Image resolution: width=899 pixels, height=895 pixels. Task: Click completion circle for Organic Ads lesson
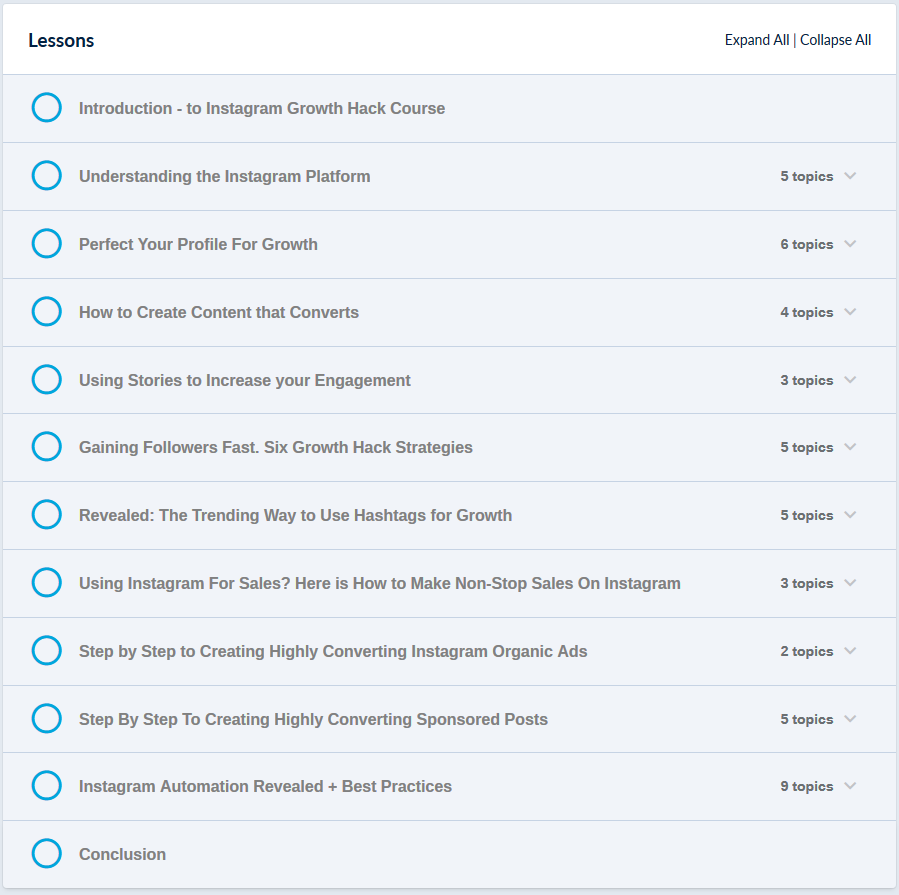[x=46, y=651]
